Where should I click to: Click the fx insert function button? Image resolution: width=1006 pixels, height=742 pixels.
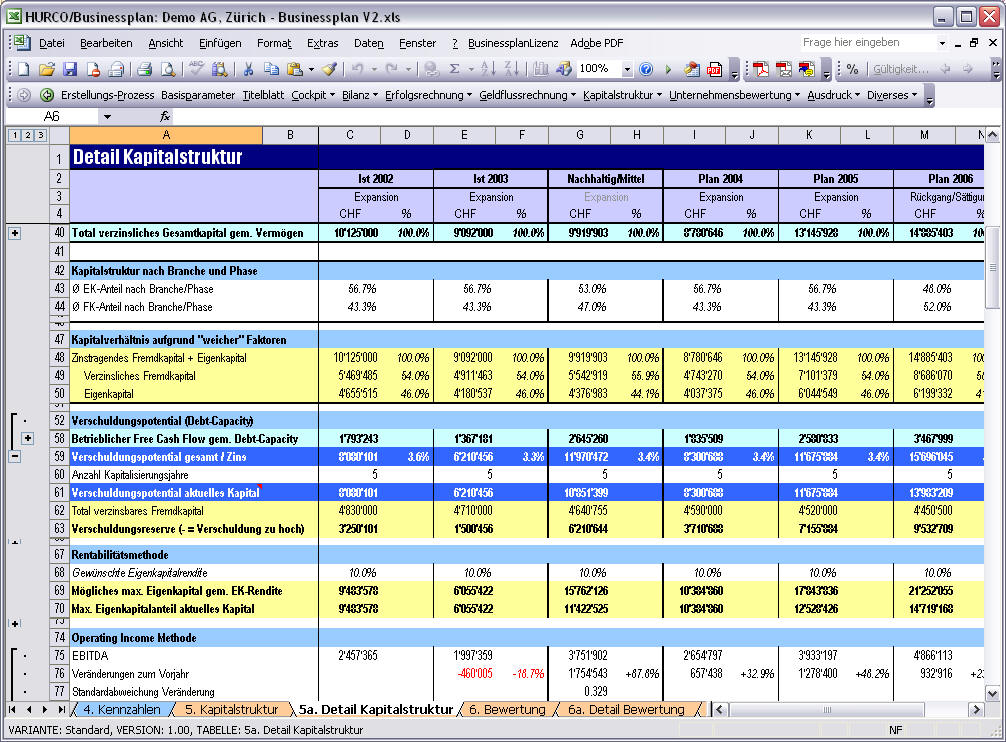[165, 116]
